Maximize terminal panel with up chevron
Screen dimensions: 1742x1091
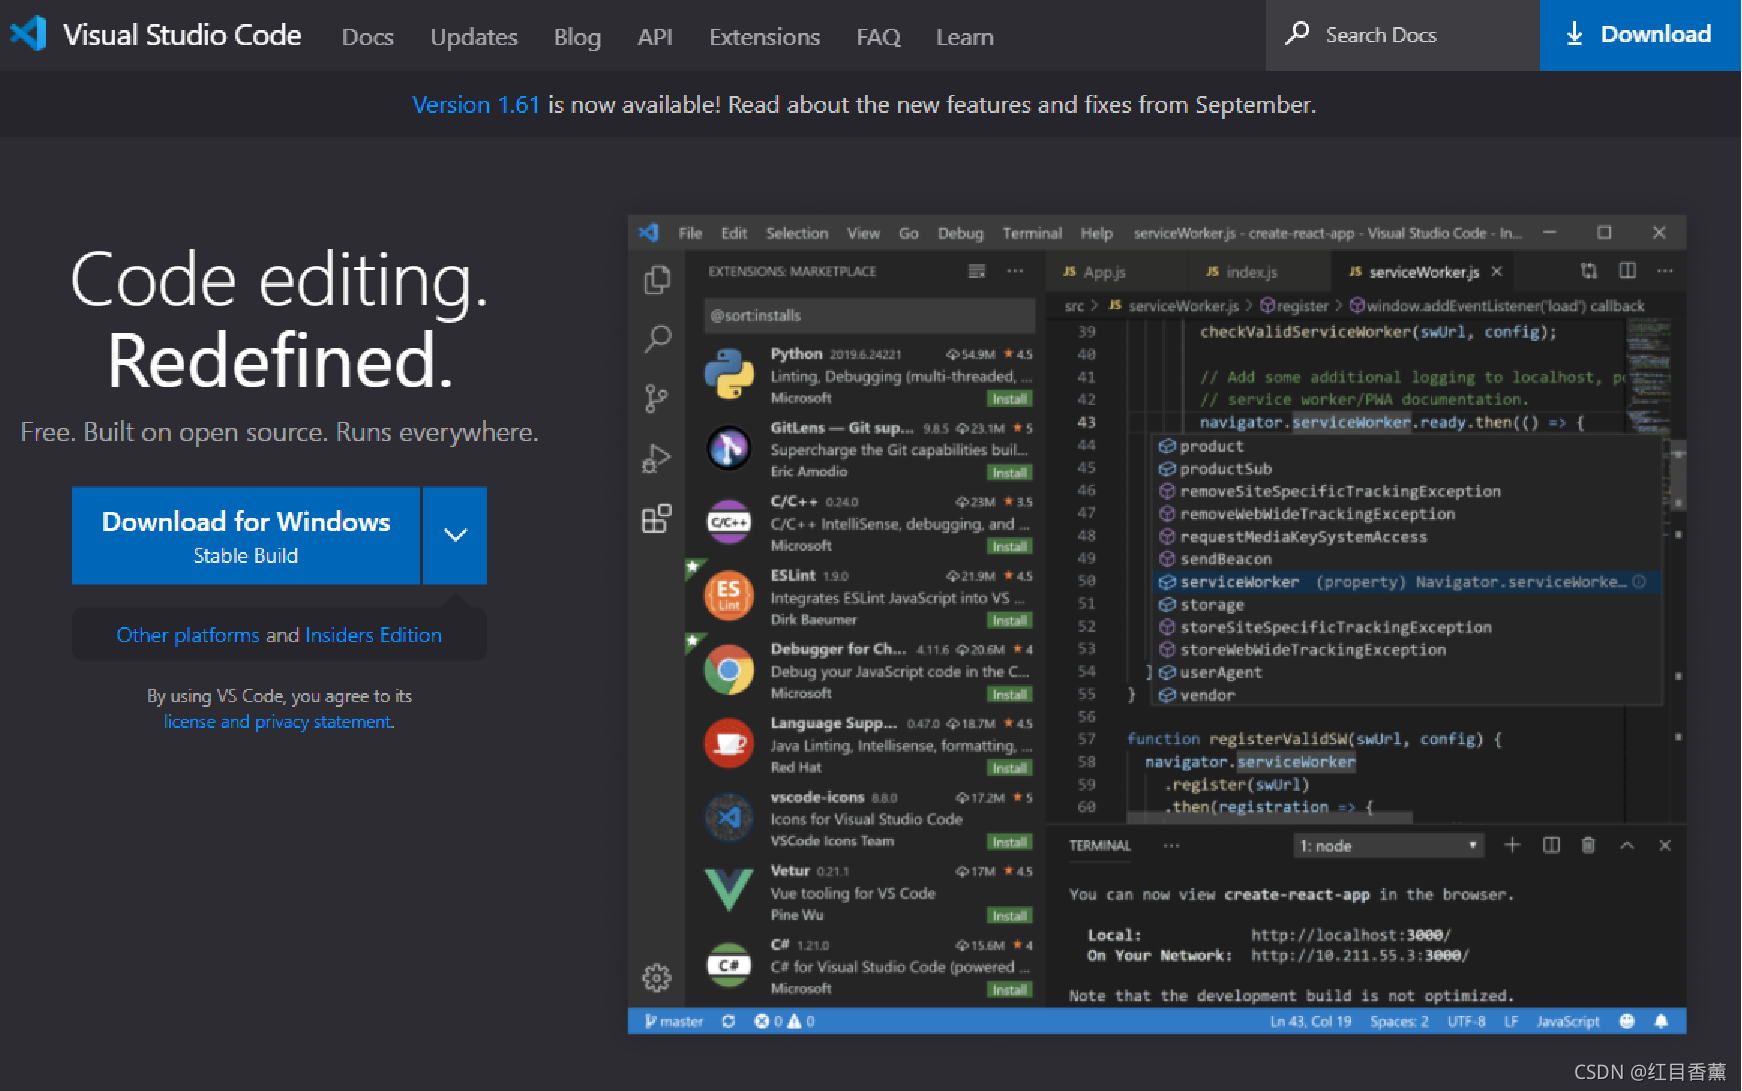pyautogui.click(x=1627, y=845)
